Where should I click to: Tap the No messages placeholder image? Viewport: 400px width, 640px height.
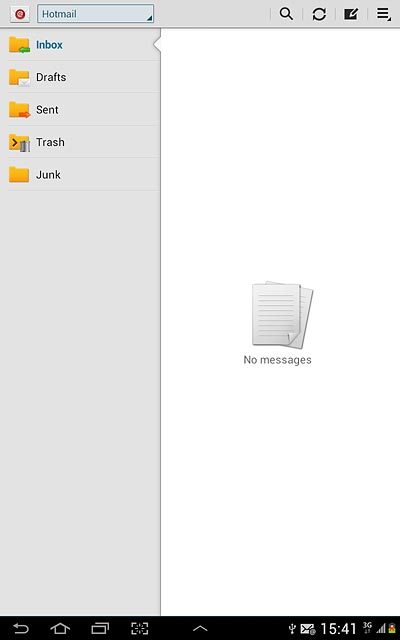[282, 314]
